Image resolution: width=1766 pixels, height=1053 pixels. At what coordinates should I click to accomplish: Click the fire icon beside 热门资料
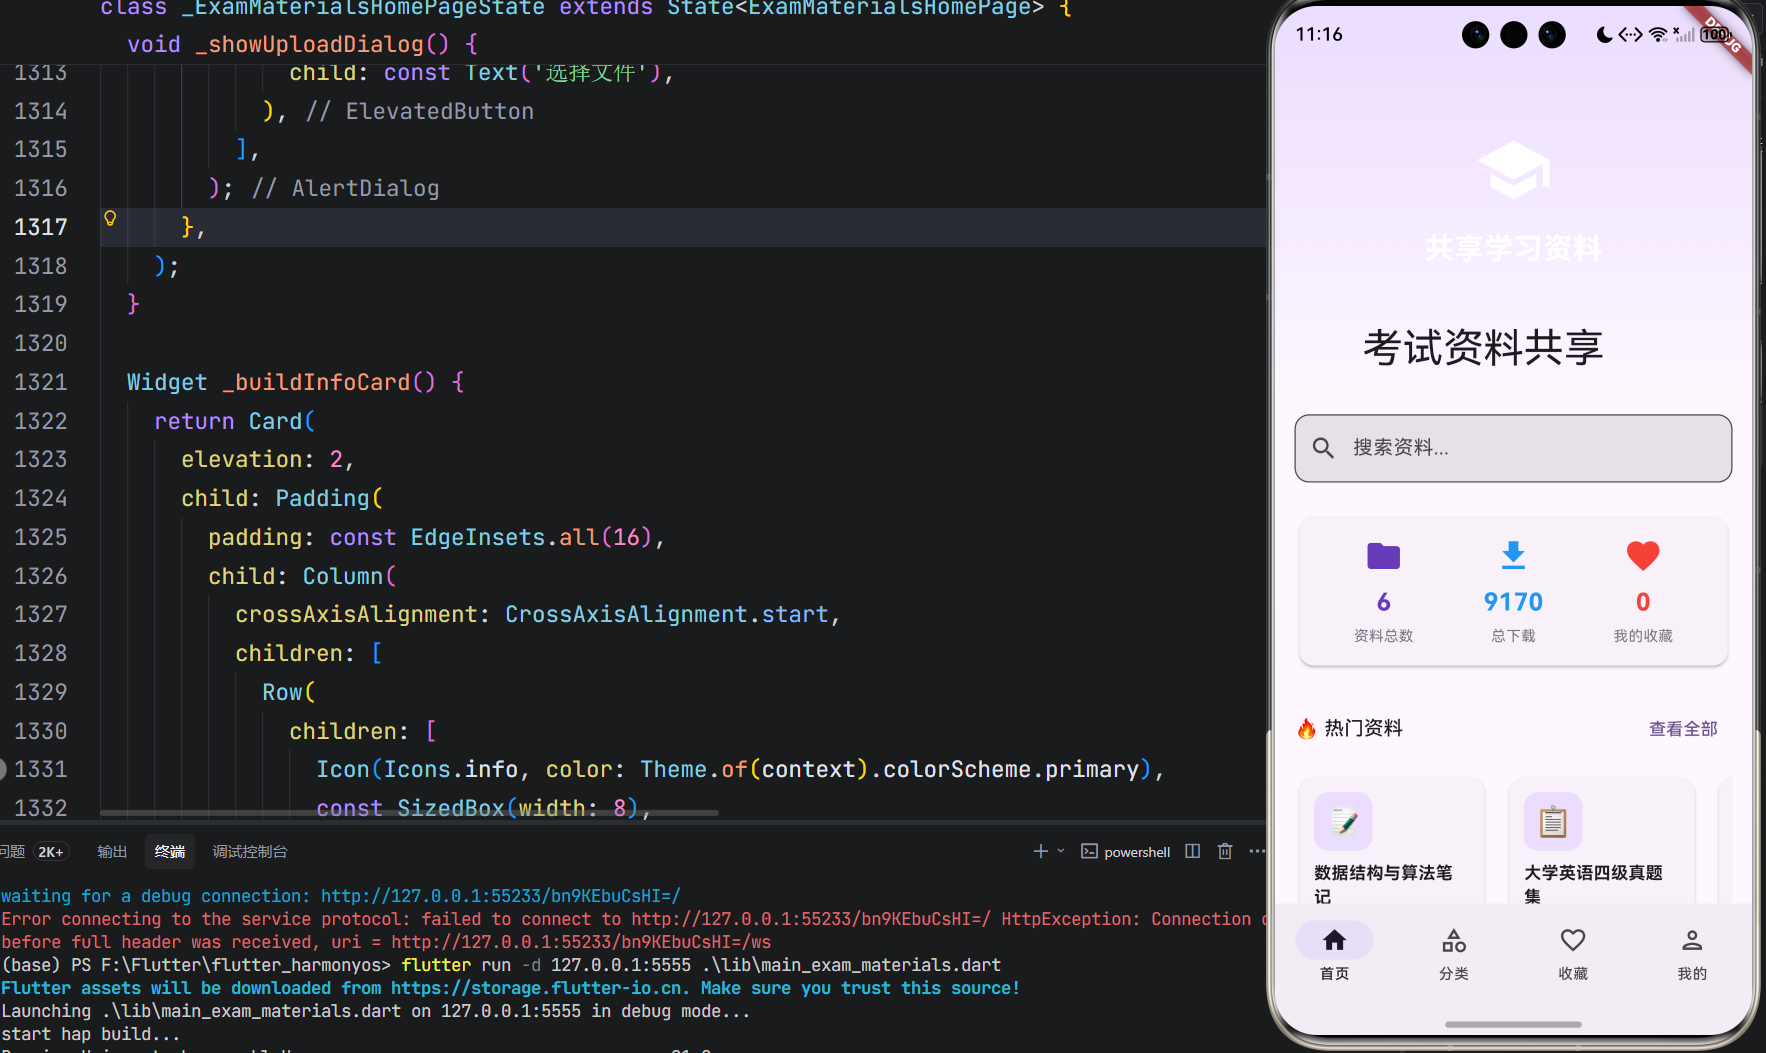pyautogui.click(x=1306, y=728)
